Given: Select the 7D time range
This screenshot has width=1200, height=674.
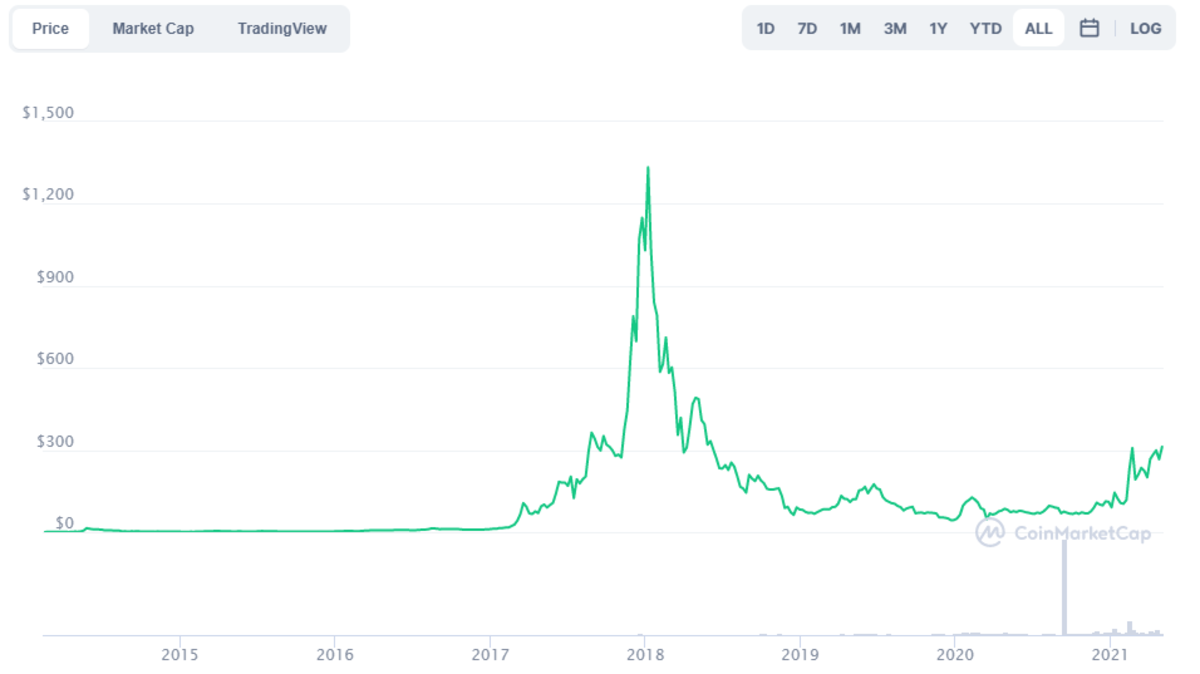Looking at the screenshot, I should tap(807, 28).
